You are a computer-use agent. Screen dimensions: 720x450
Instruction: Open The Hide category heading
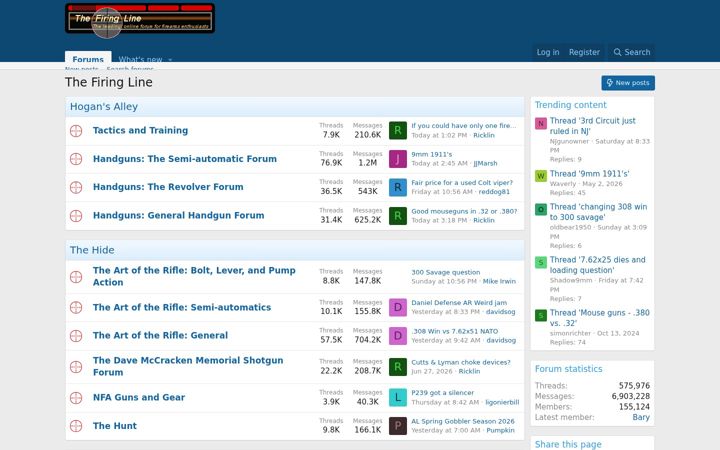[92, 250]
